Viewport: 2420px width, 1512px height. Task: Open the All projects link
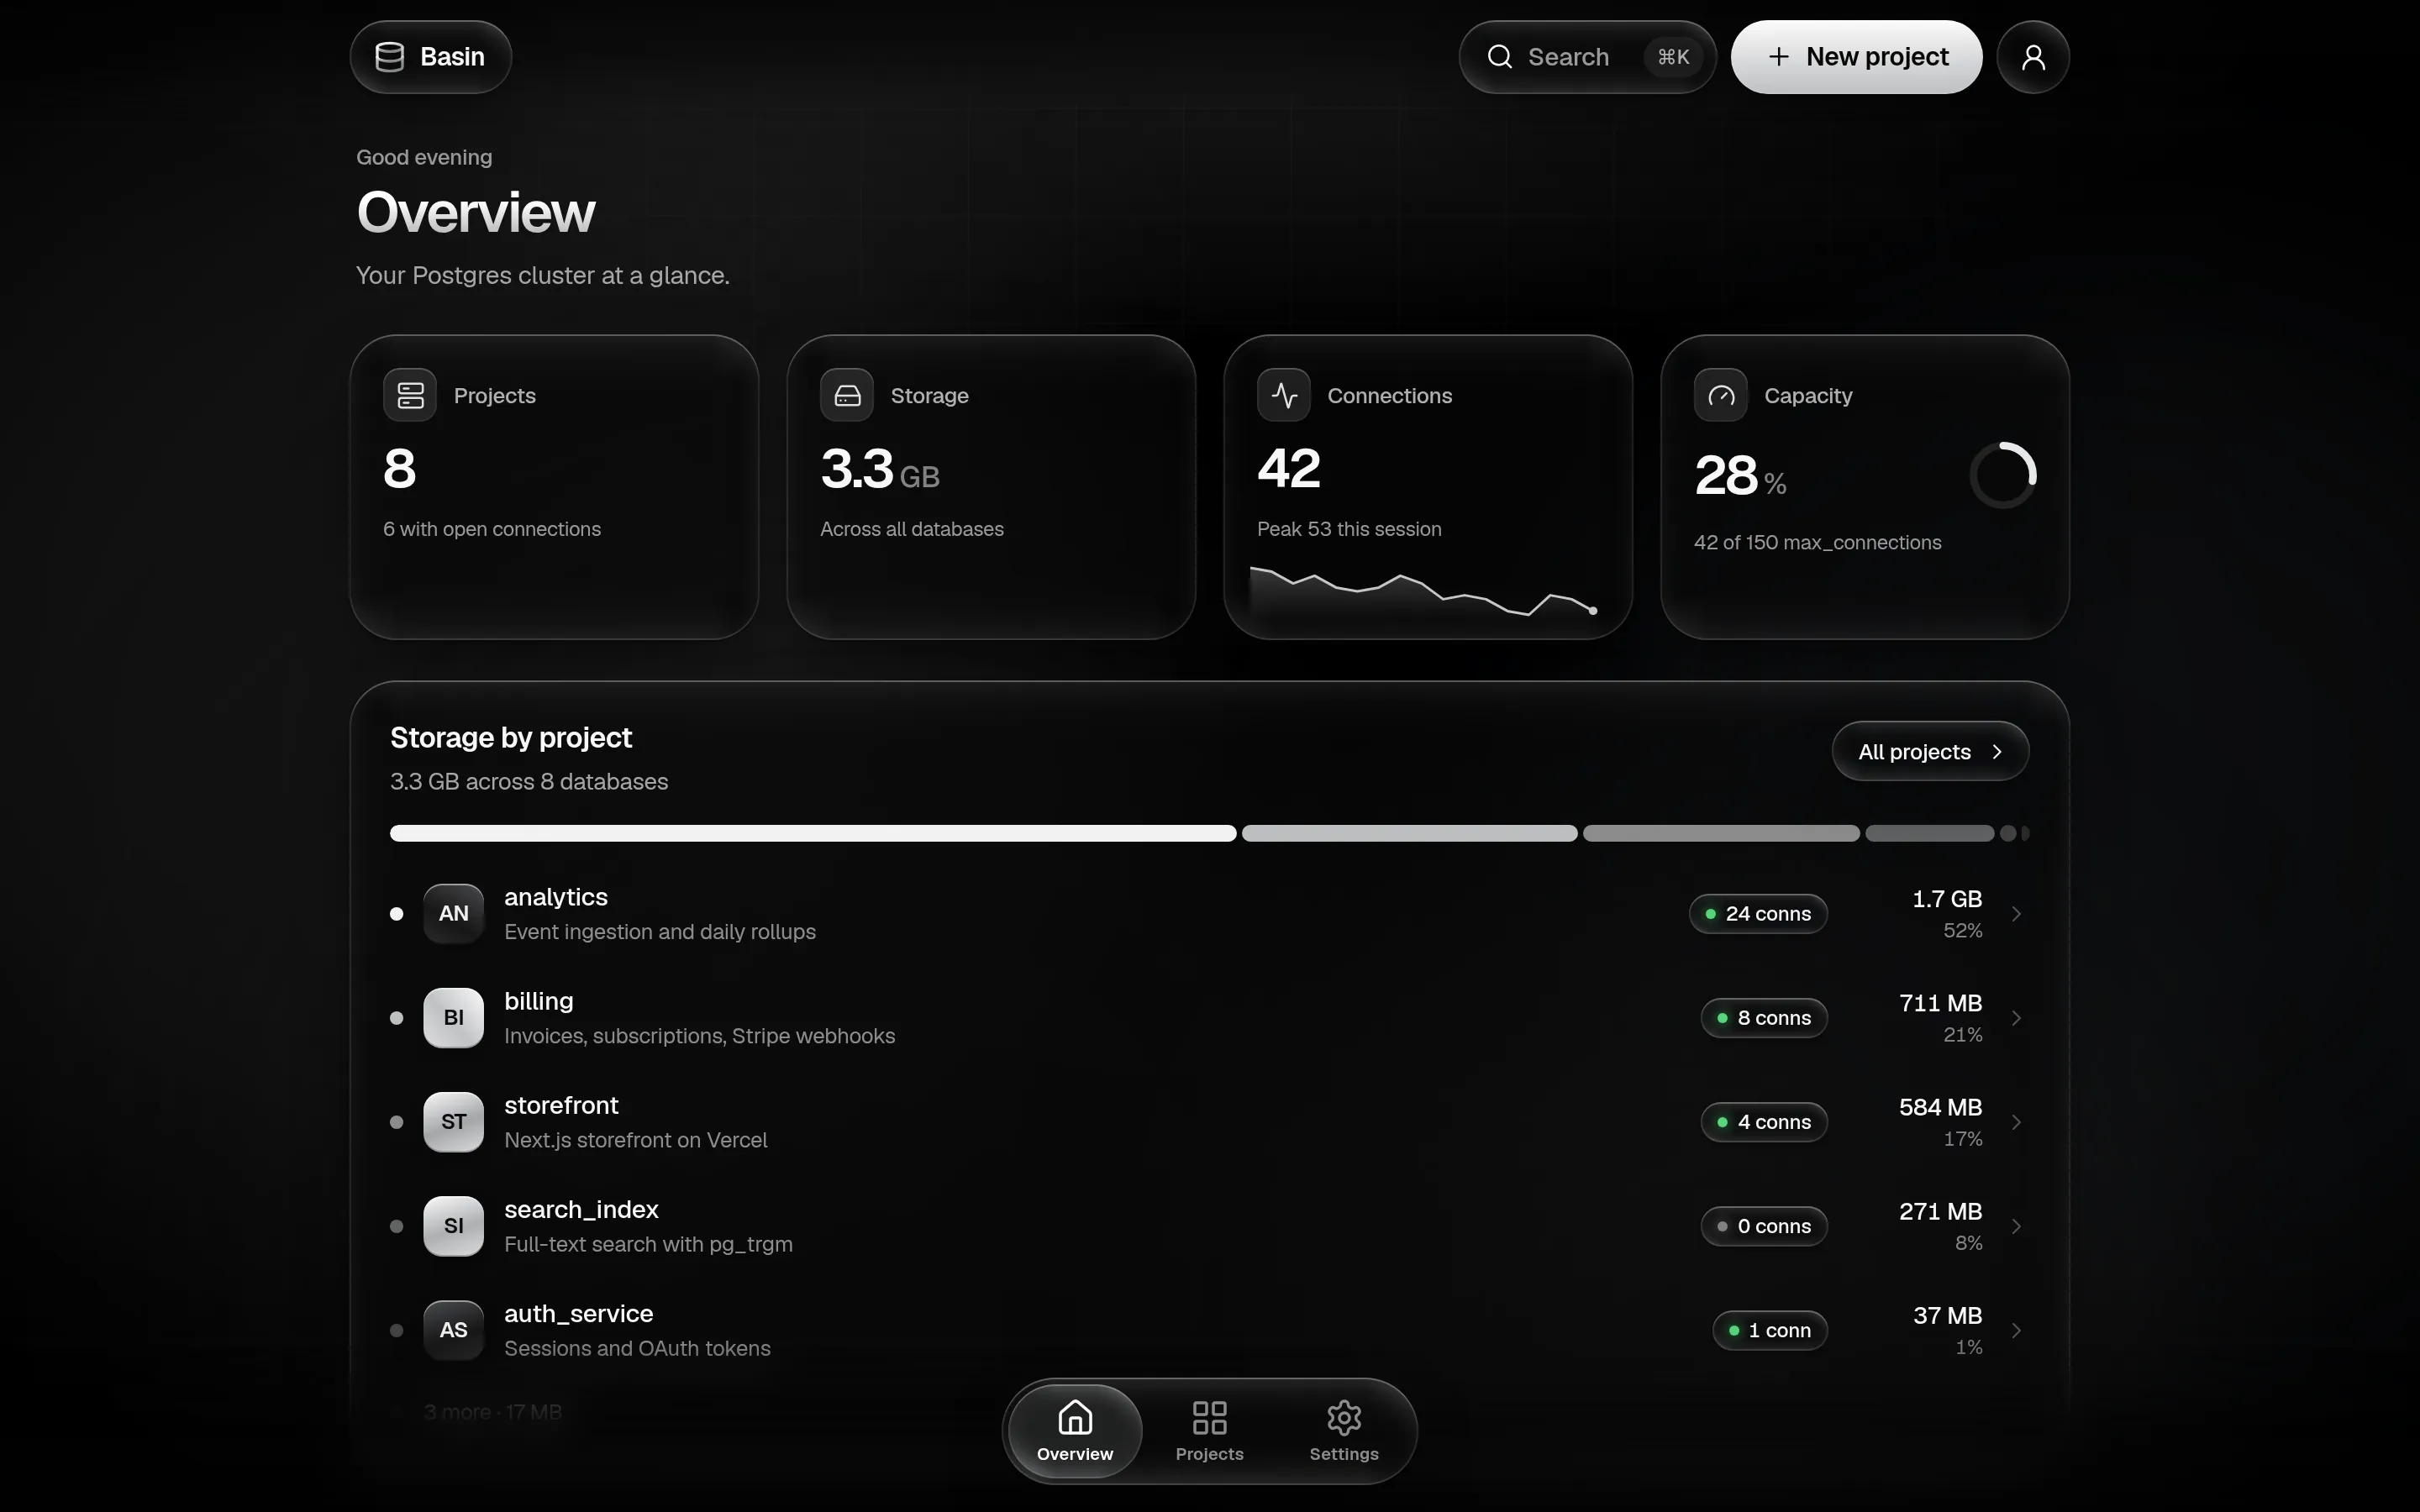(1930, 751)
